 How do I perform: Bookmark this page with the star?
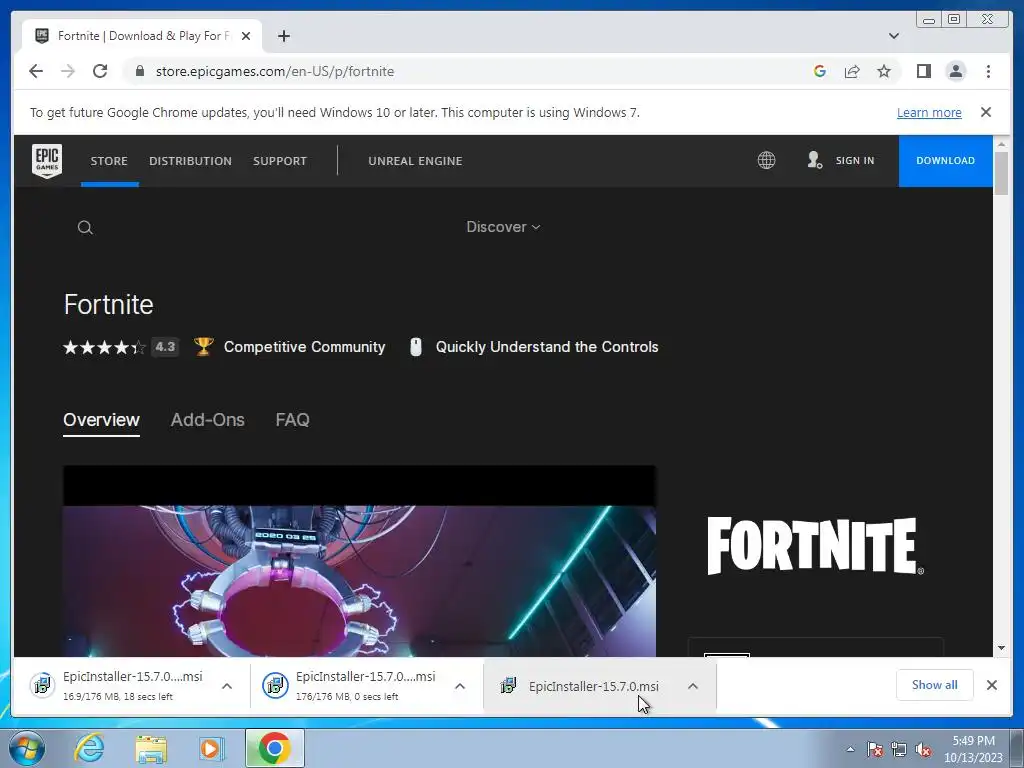[x=884, y=71]
